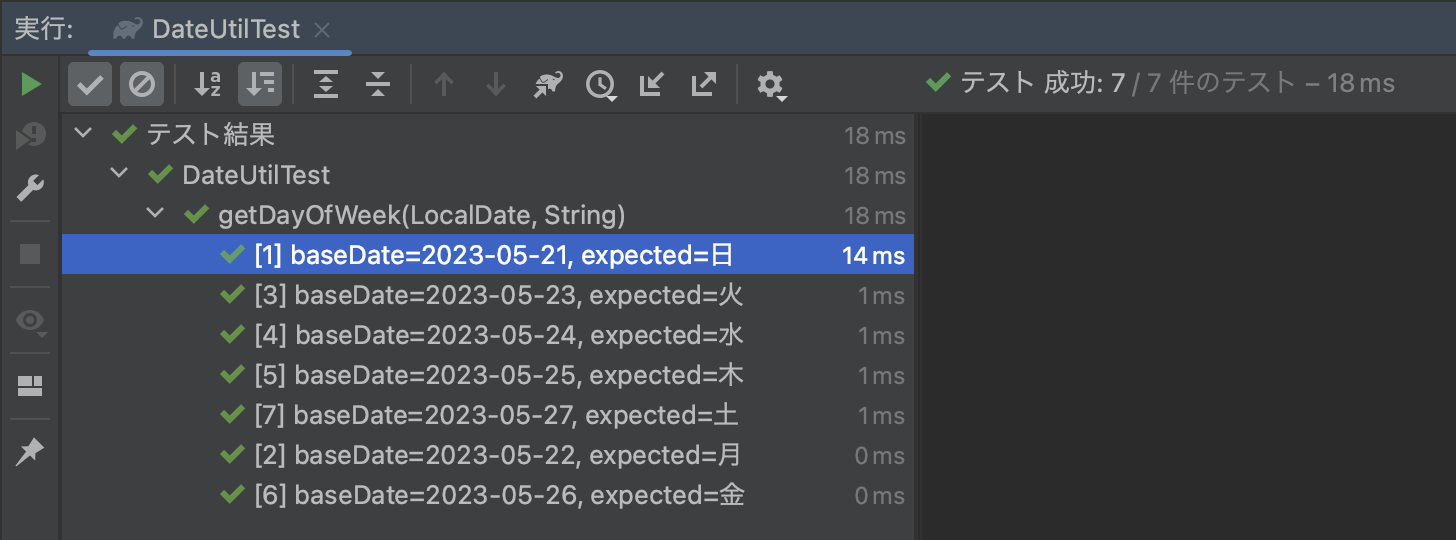Close the DateUtilTest tab
Image resolution: width=1456 pixels, height=540 pixels.
pos(322,30)
